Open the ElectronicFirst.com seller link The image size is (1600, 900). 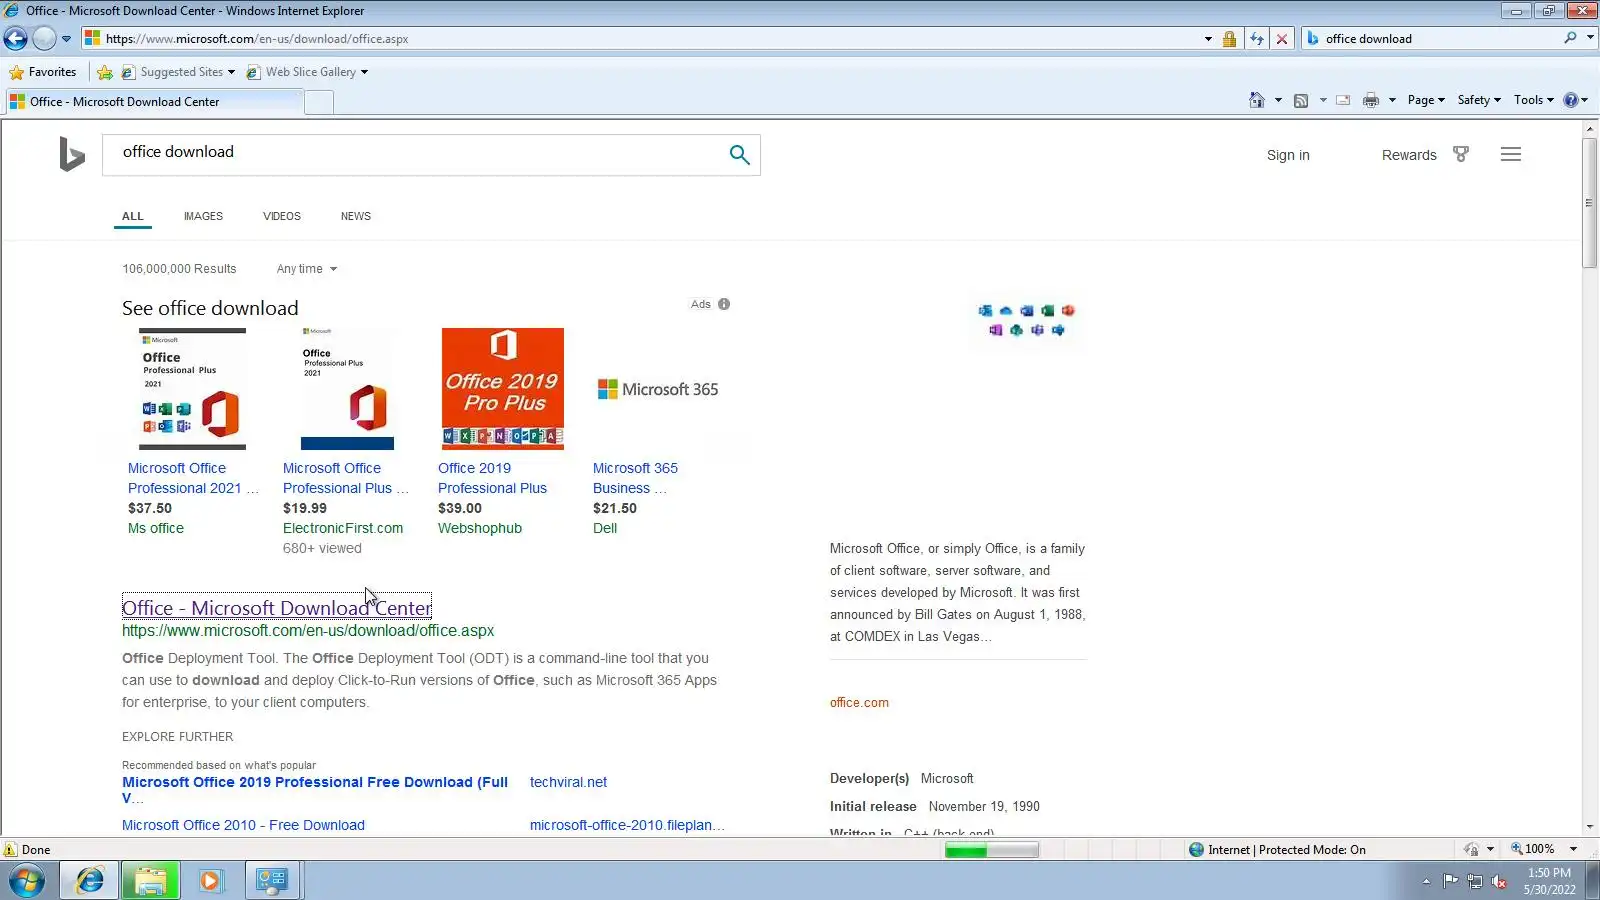tap(343, 528)
